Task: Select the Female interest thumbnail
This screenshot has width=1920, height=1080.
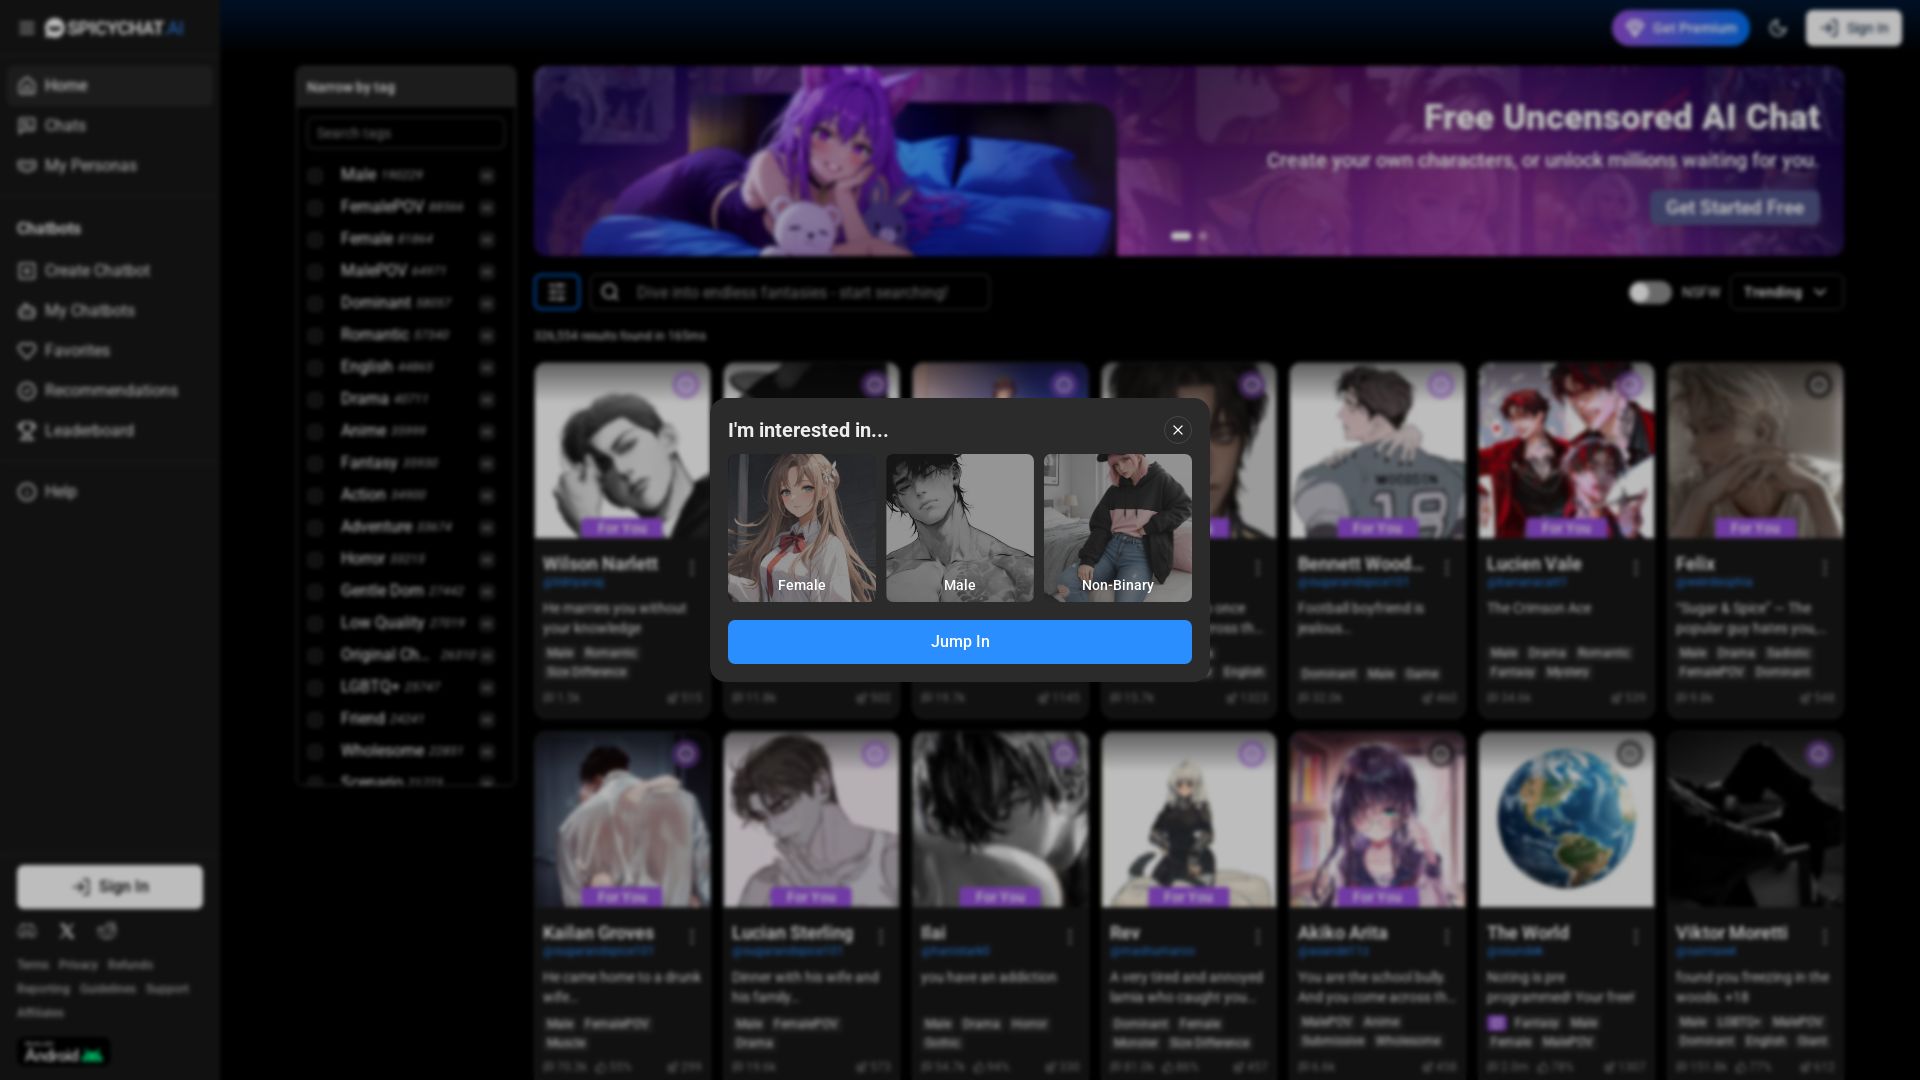Action: (801, 527)
